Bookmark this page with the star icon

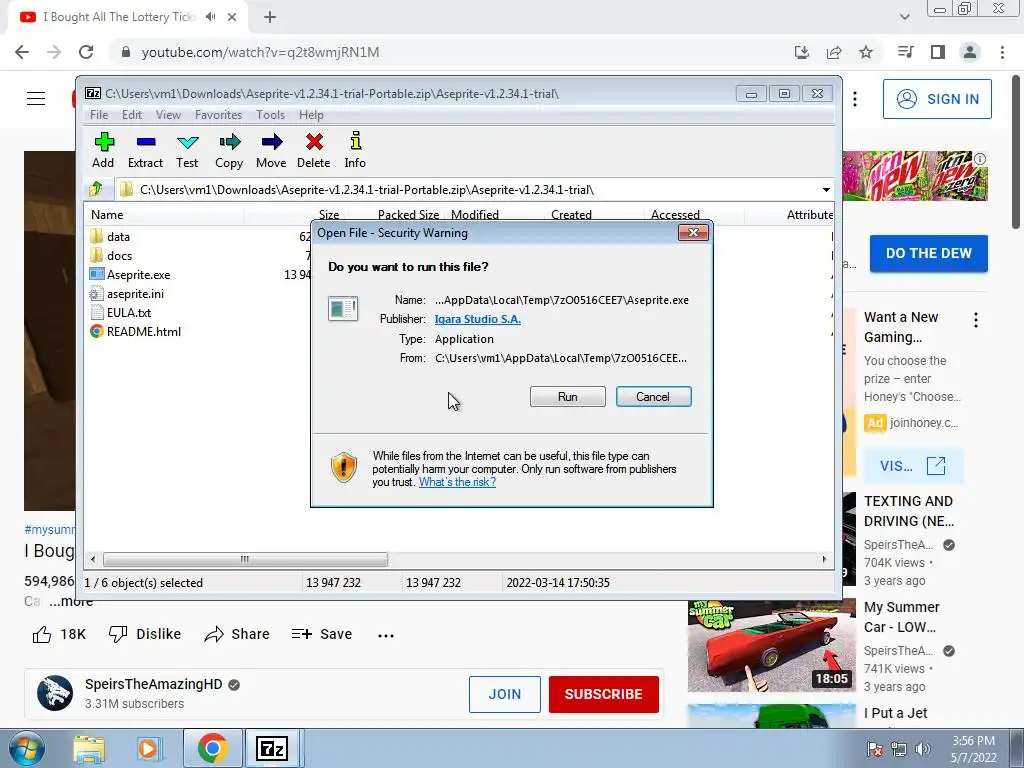tap(866, 52)
